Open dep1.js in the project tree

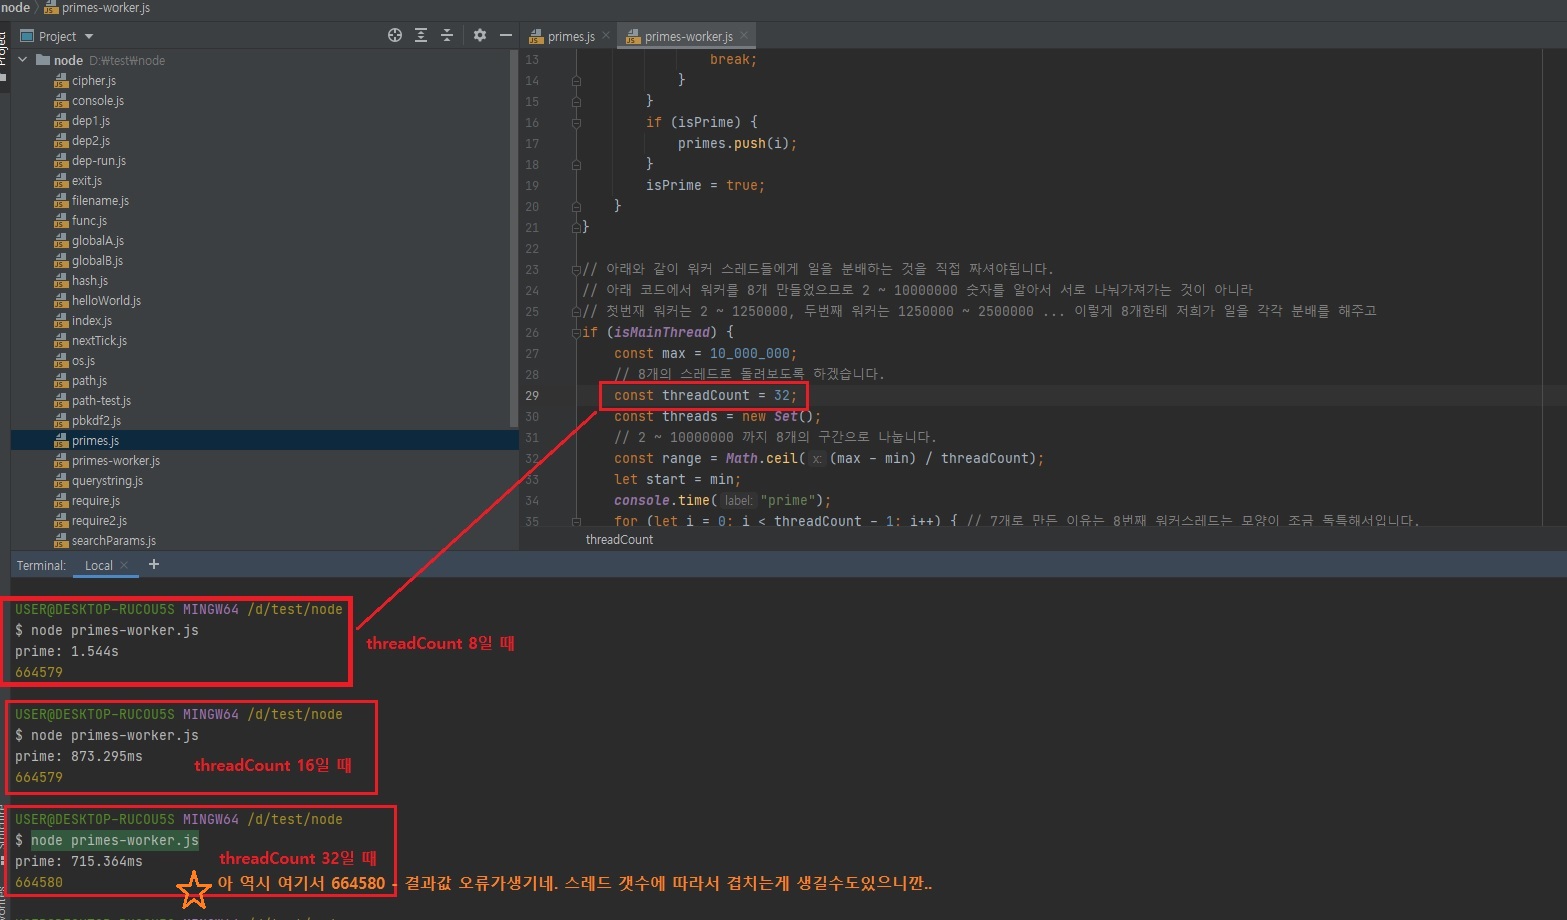coord(91,120)
